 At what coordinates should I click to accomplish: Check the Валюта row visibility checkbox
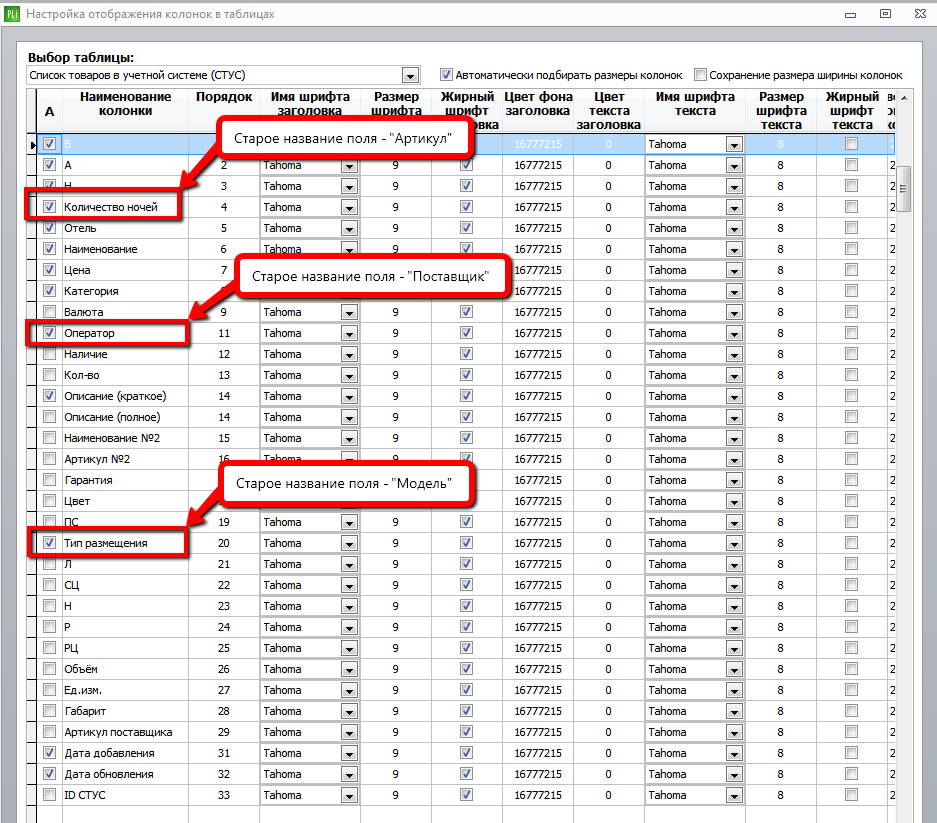point(50,311)
